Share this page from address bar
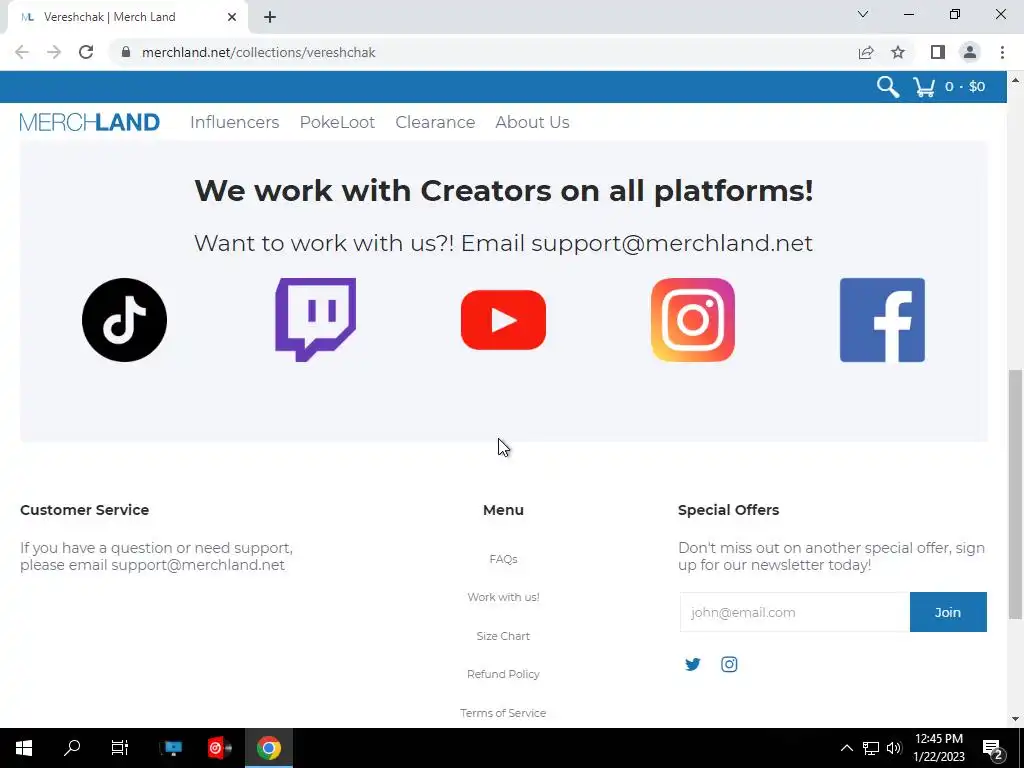This screenshot has width=1024, height=768. (x=866, y=52)
